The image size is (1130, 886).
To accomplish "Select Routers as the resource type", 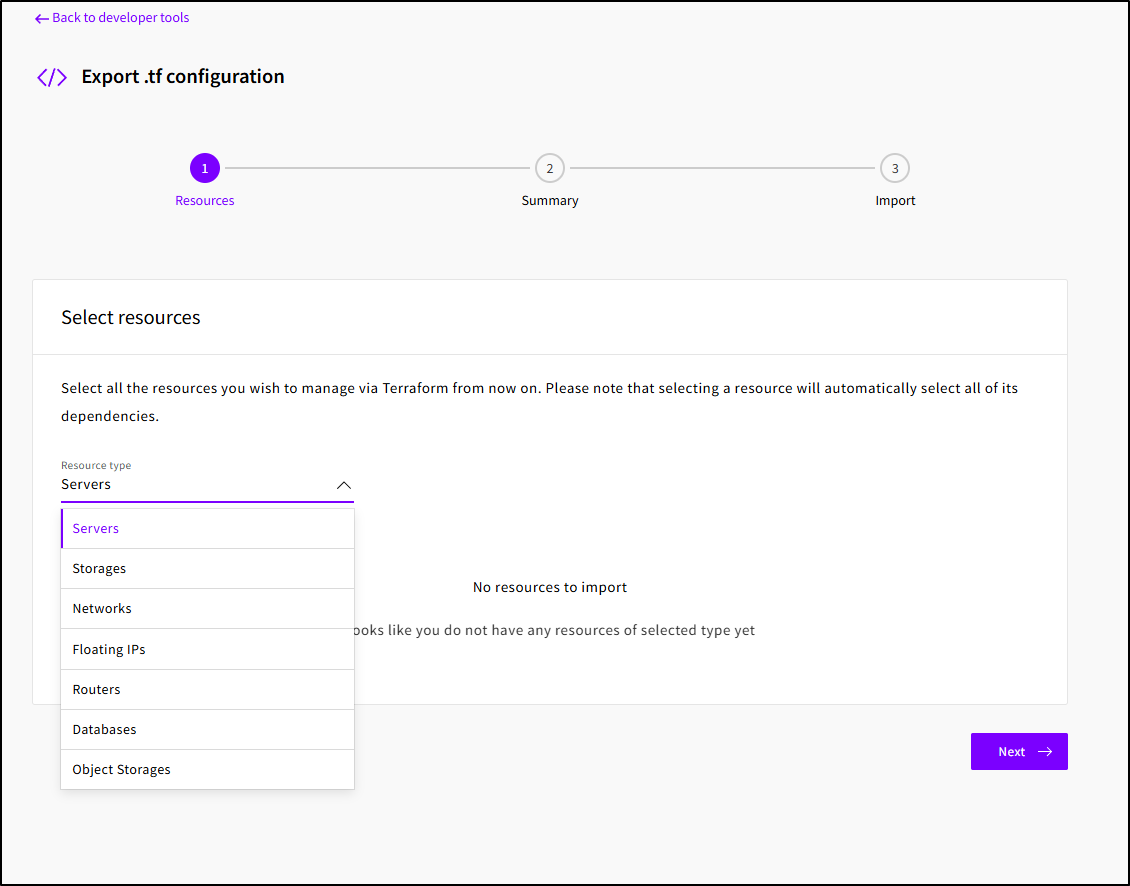I will pyautogui.click(x=96, y=690).
